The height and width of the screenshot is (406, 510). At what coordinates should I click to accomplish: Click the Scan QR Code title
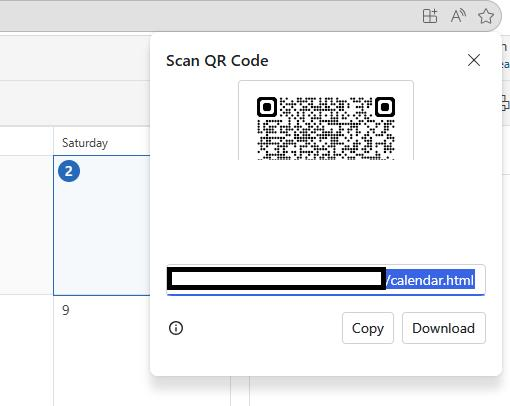pyautogui.click(x=217, y=61)
